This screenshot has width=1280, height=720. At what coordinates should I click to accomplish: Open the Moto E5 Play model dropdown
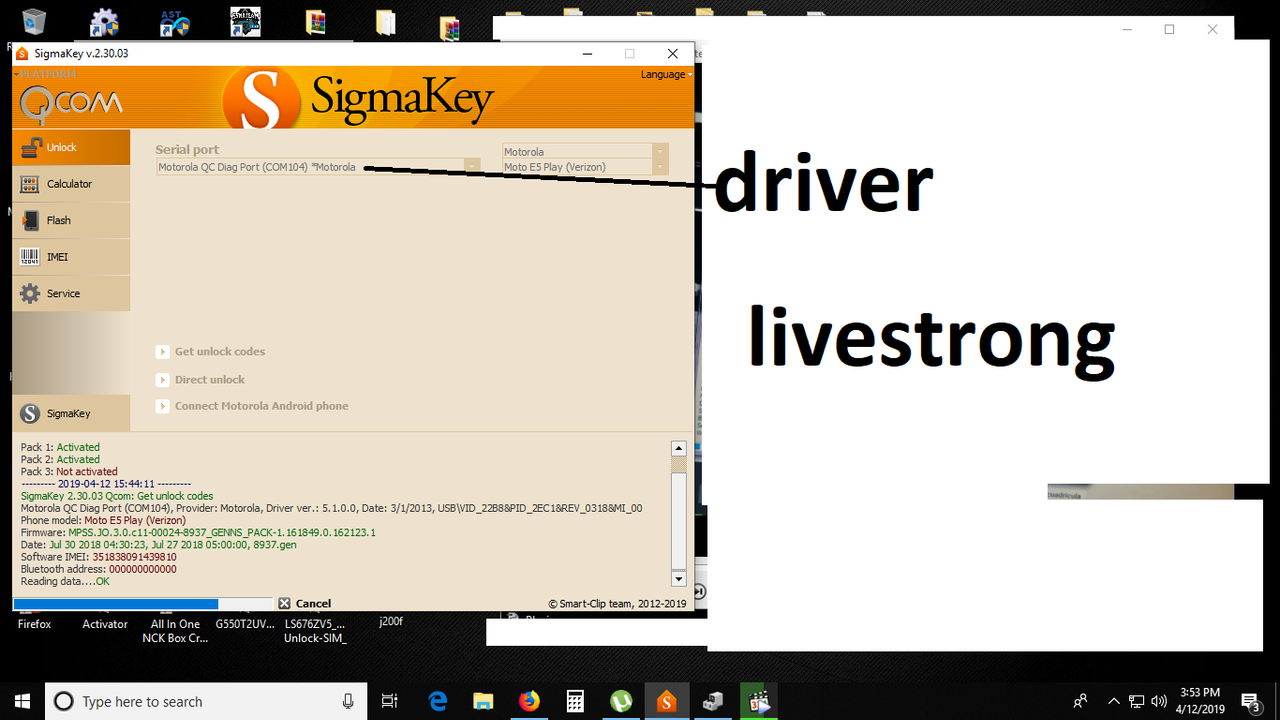(x=660, y=167)
